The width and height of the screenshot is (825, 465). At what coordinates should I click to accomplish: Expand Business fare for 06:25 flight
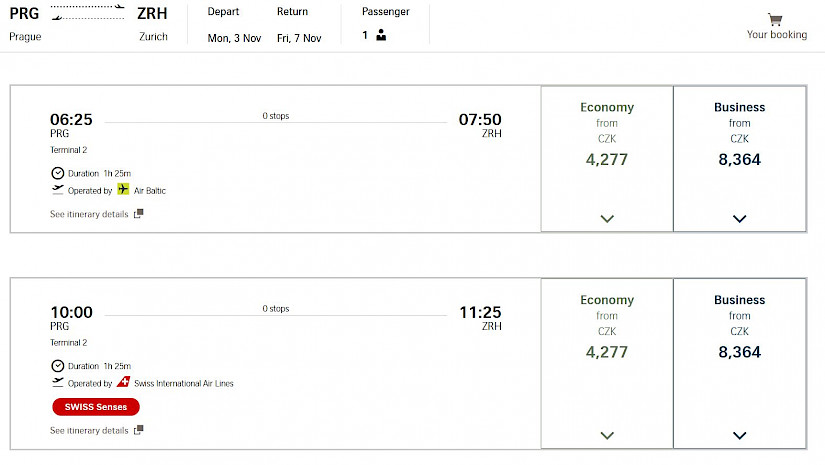(740, 219)
